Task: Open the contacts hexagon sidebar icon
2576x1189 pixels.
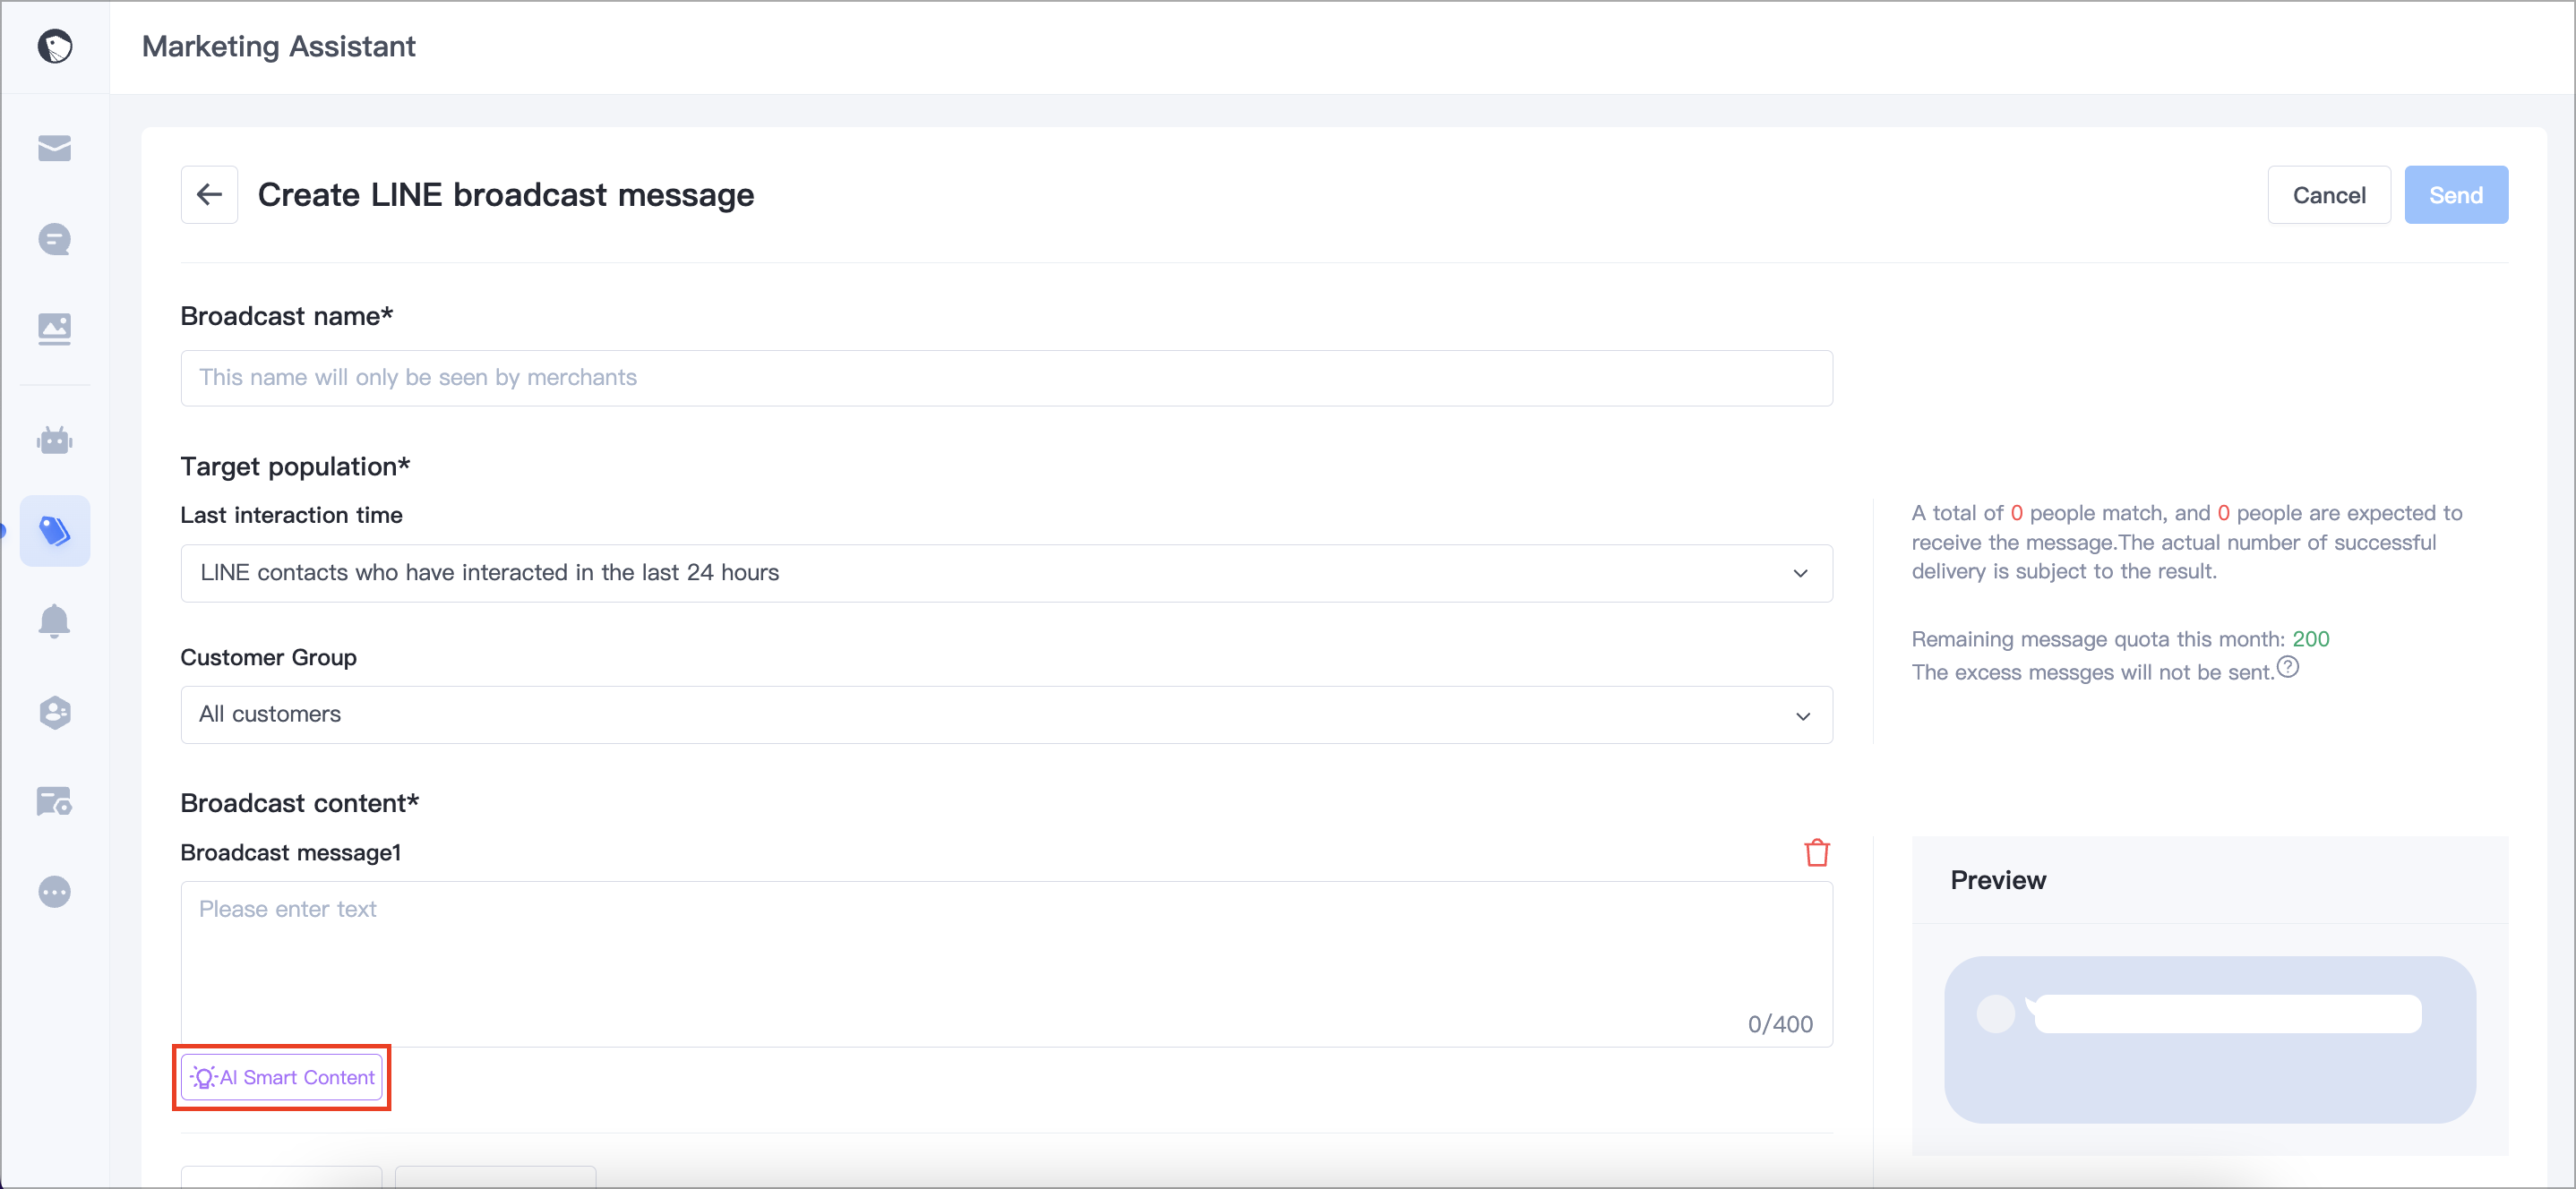Action: coord(55,712)
